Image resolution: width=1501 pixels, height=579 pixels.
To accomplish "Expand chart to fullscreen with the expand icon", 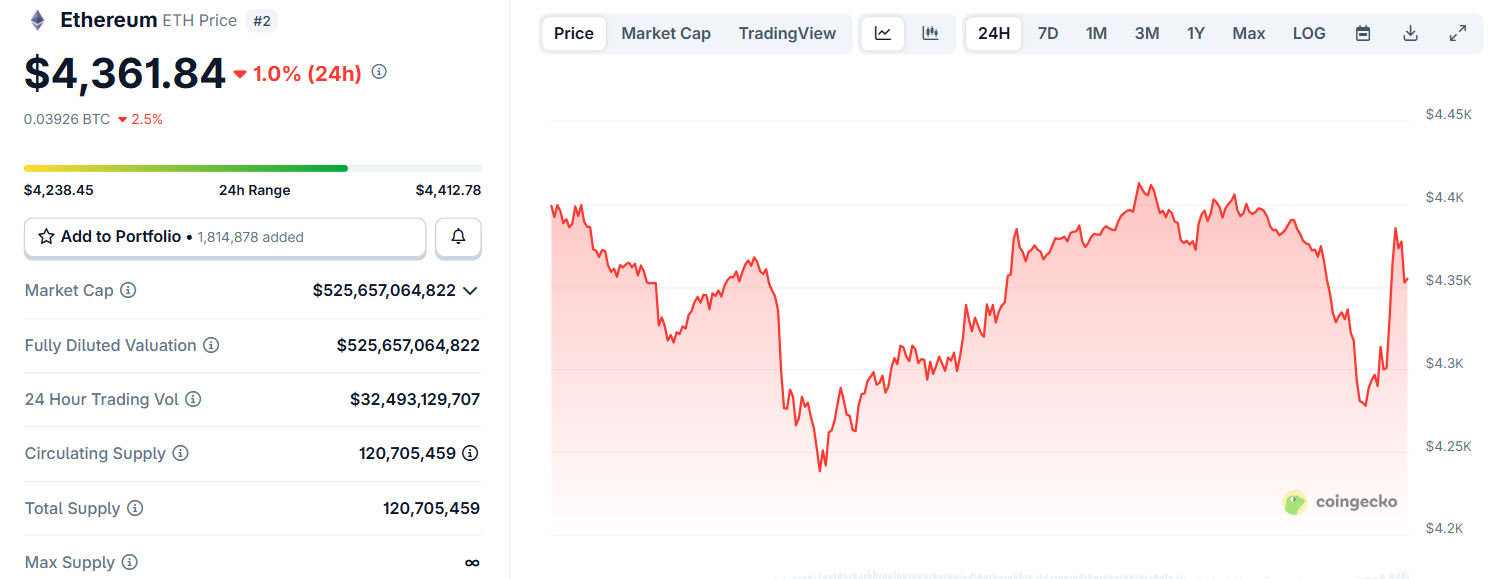I will point(1458,33).
